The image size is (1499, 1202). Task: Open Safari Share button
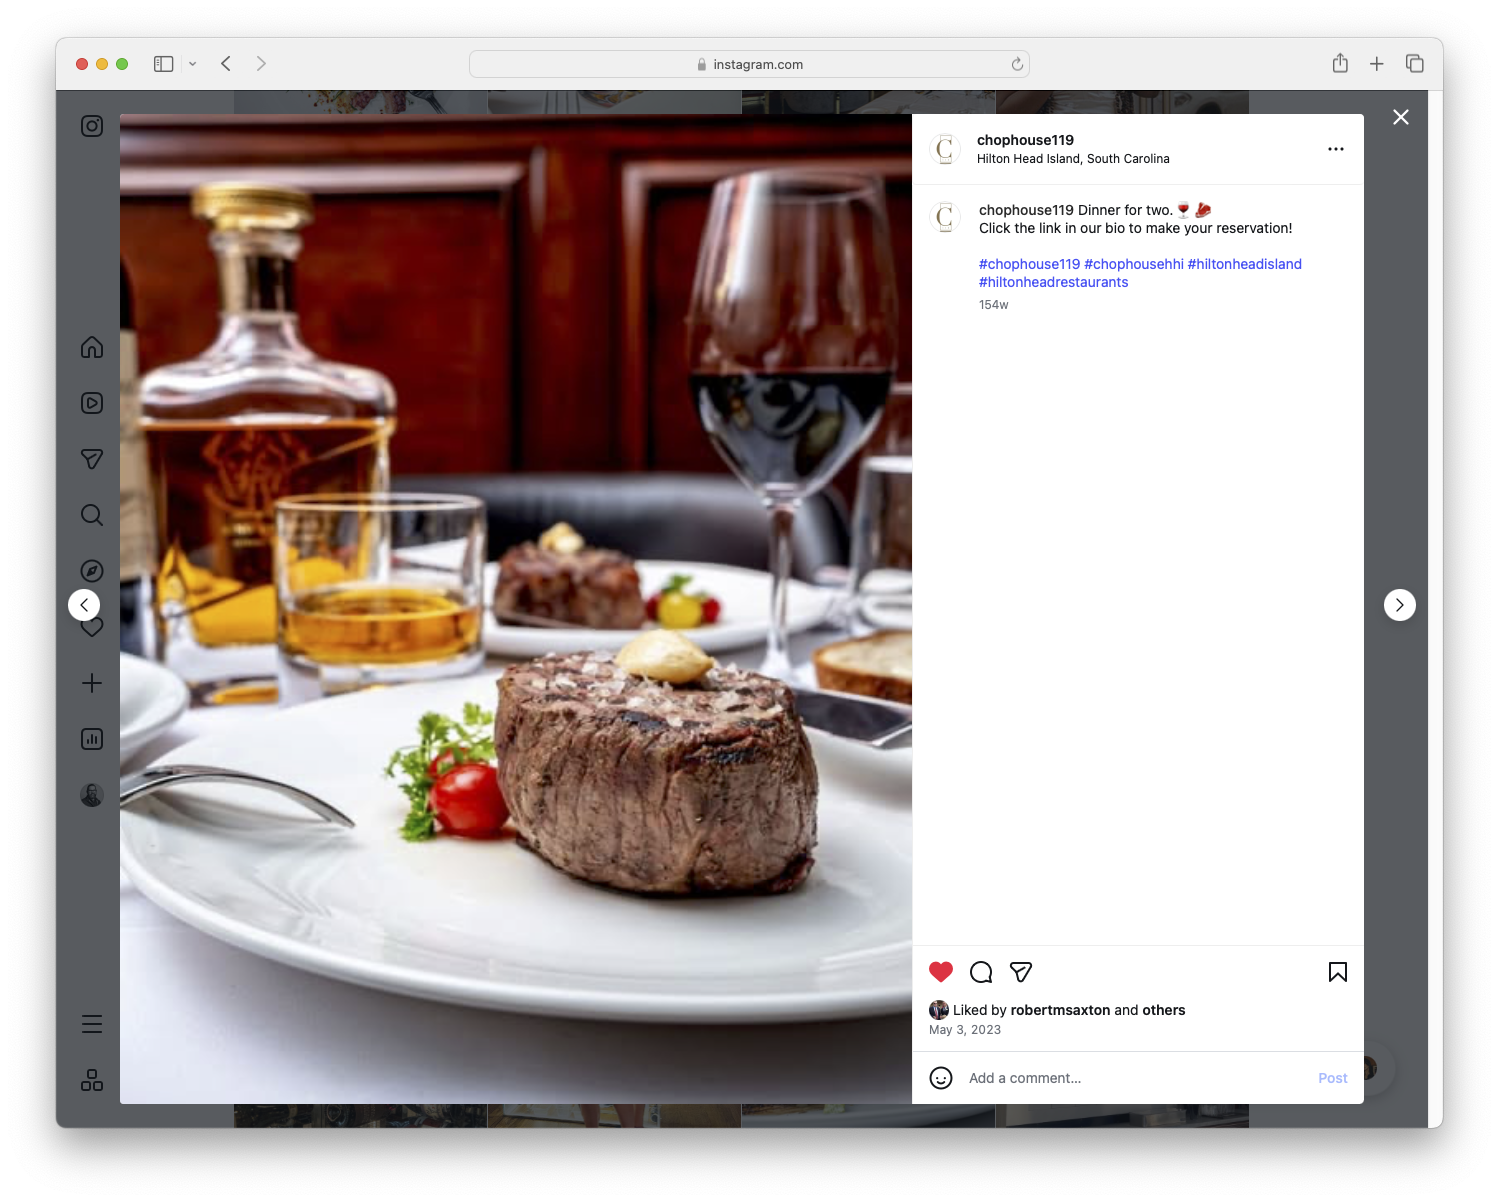(x=1340, y=64)
